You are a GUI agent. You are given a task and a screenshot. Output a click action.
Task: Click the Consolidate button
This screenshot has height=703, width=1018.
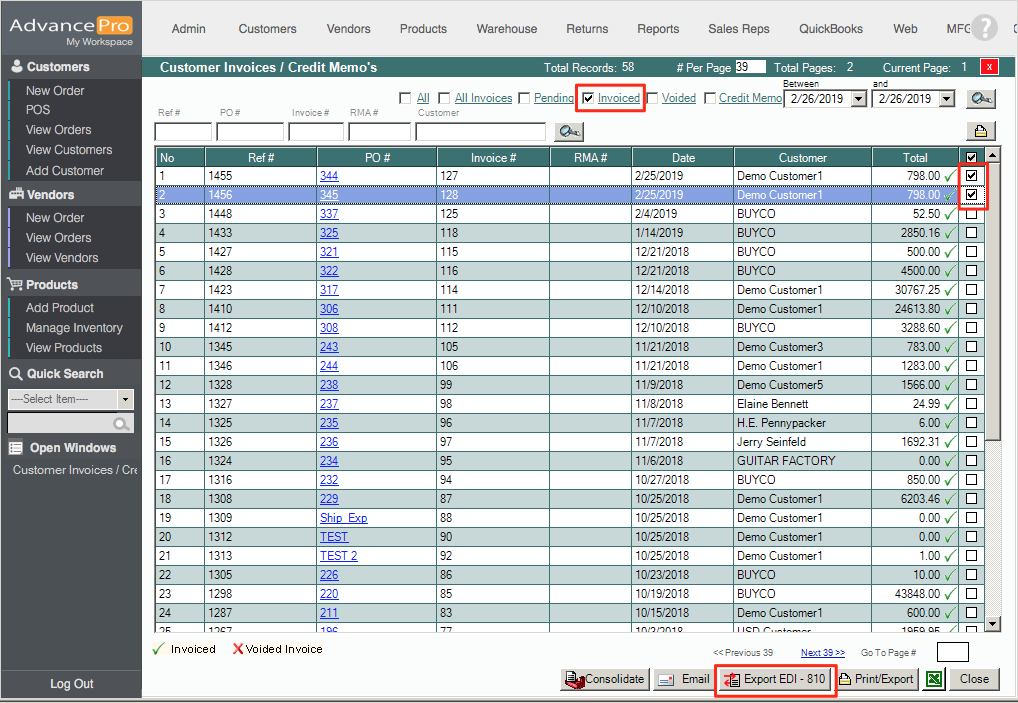point(605,679)
